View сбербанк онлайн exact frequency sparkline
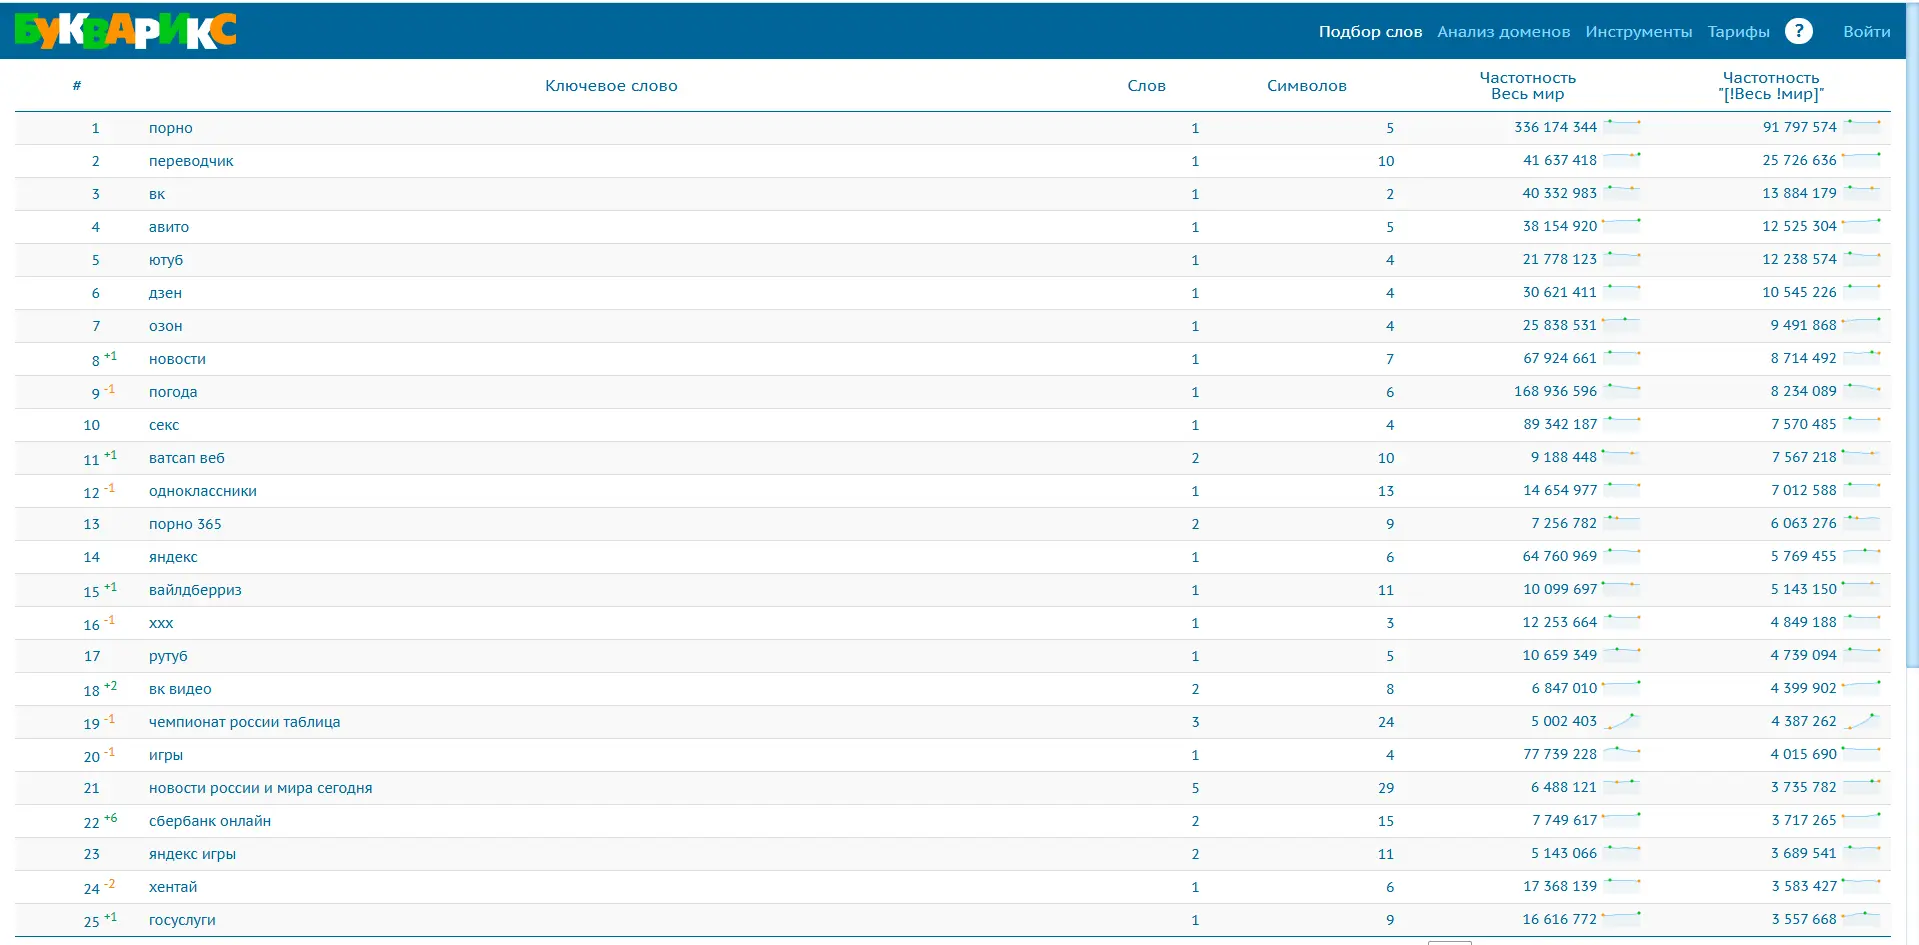 pyautogui.click(x=1862, y=820)
